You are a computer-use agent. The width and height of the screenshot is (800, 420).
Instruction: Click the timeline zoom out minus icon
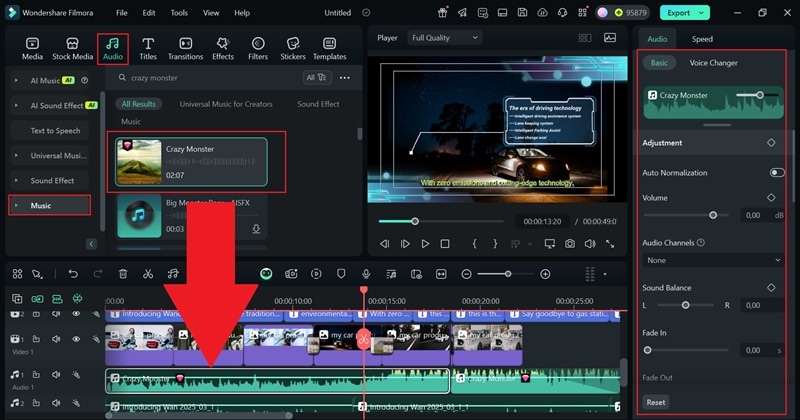click(466, 274)
